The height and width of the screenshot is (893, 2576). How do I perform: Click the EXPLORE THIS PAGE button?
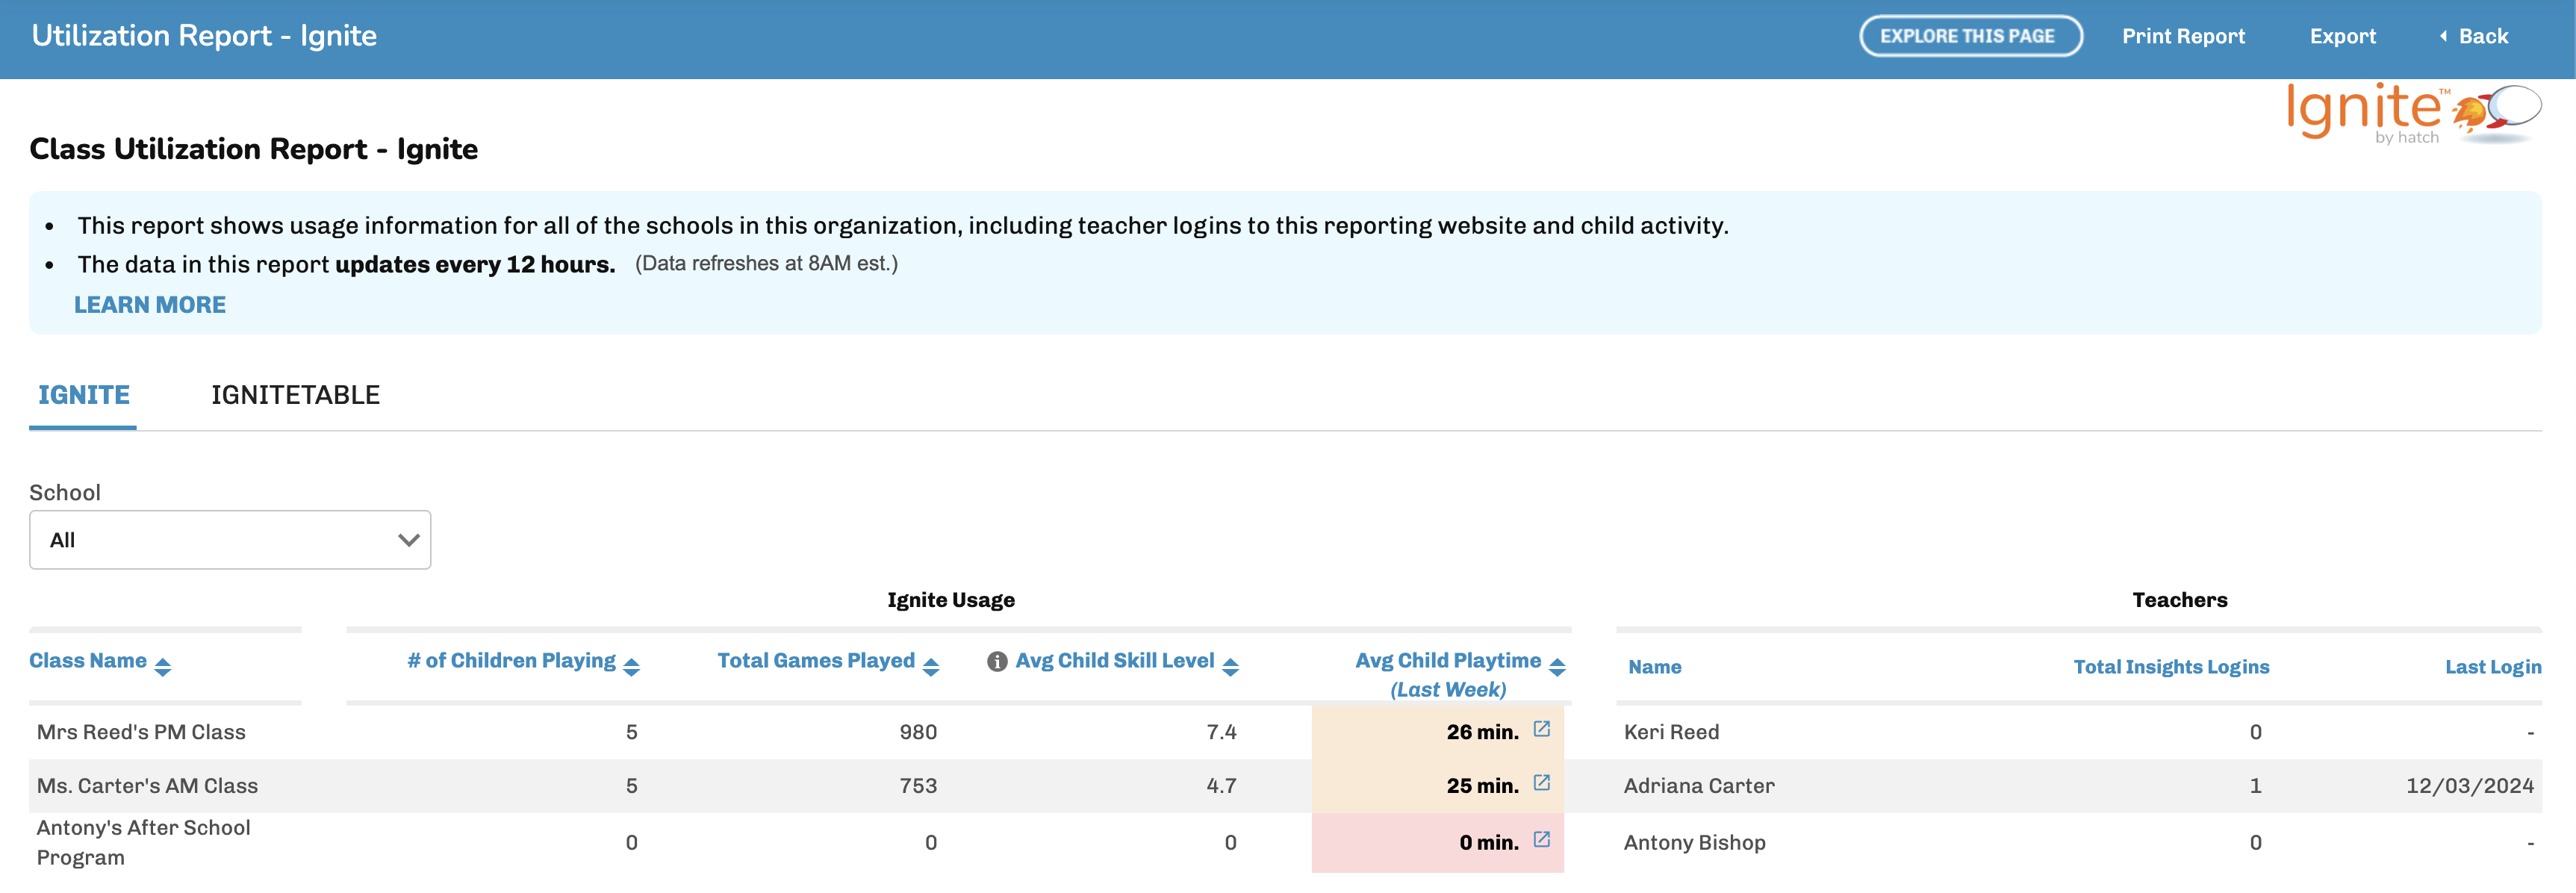(x=1970, y=36)
